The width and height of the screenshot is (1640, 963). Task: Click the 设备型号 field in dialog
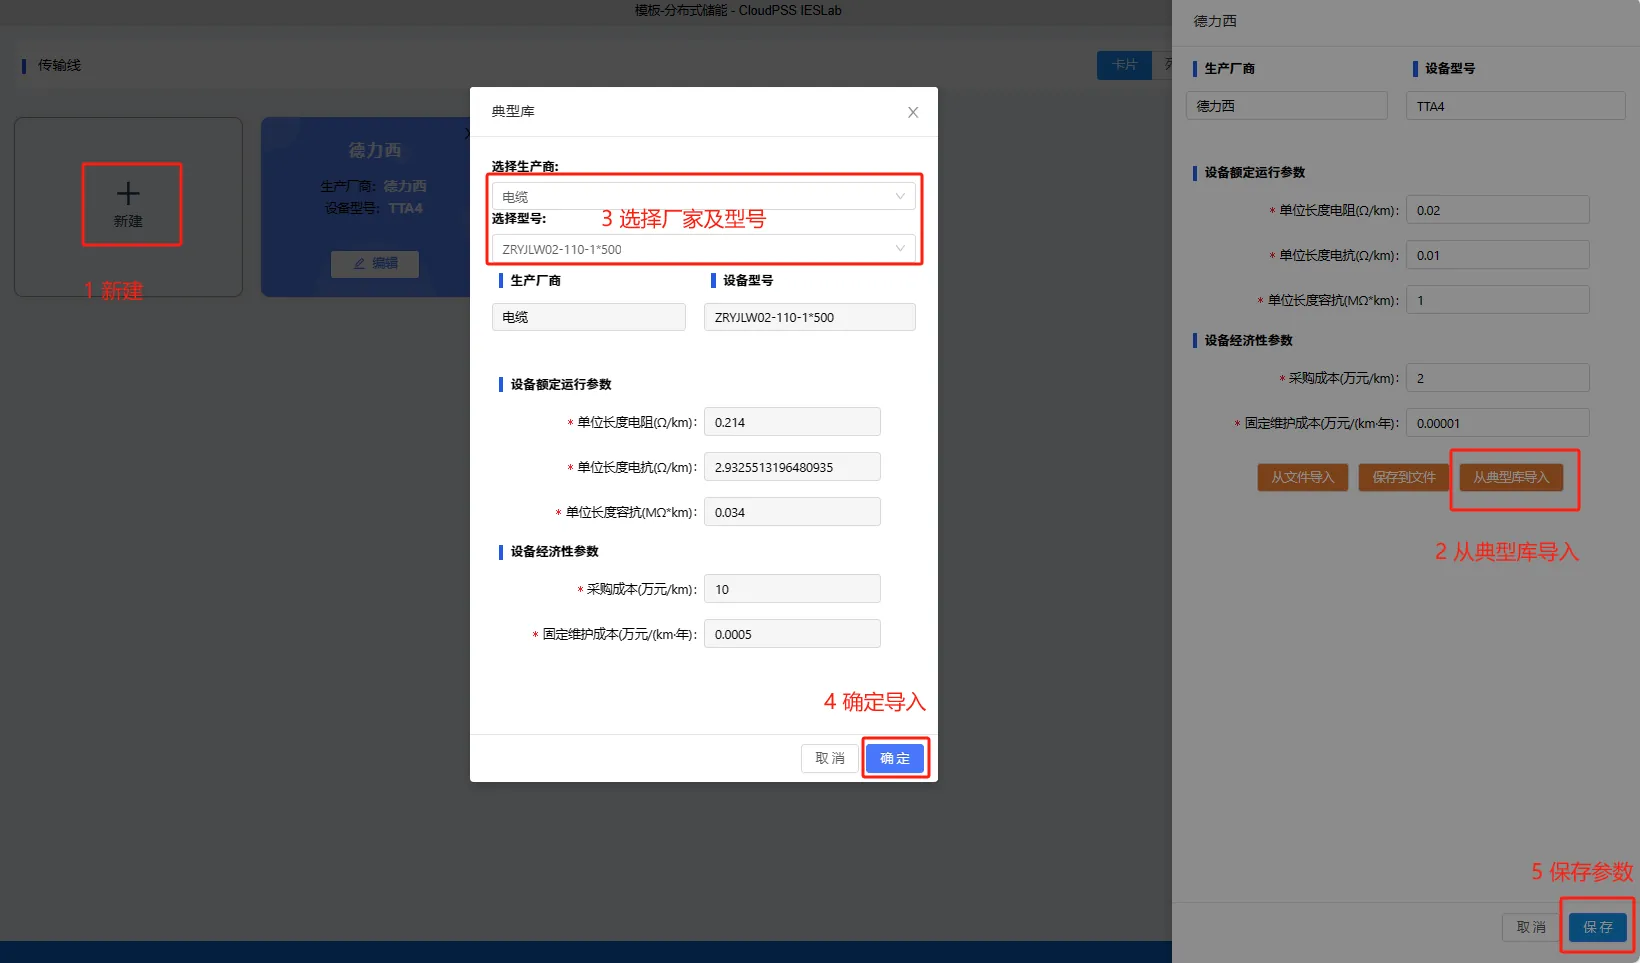click(810, 317)
